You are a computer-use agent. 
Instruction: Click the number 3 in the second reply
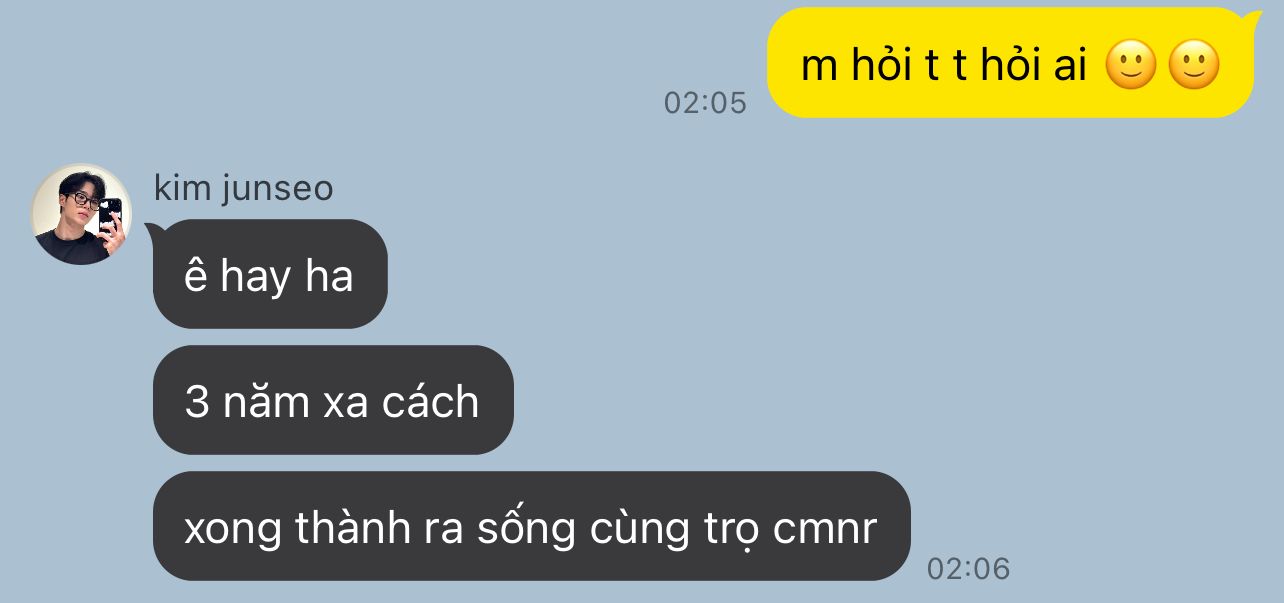[197, 402]
